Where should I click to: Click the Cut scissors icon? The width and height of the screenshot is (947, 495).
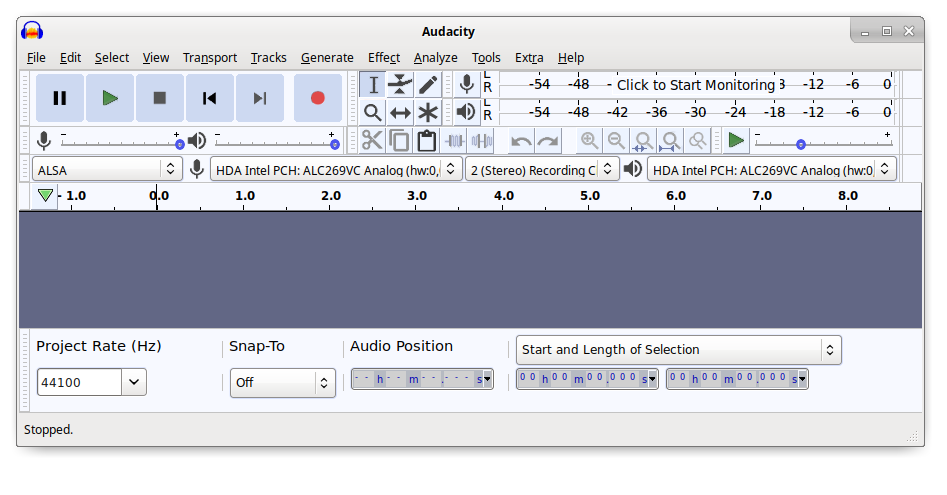[372, 141]
